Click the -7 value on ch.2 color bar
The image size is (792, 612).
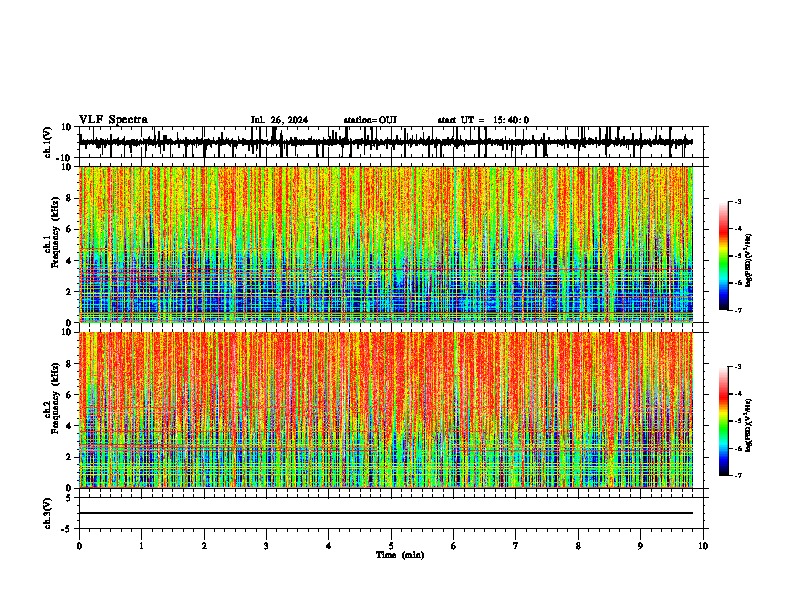(x=737, y=475)
